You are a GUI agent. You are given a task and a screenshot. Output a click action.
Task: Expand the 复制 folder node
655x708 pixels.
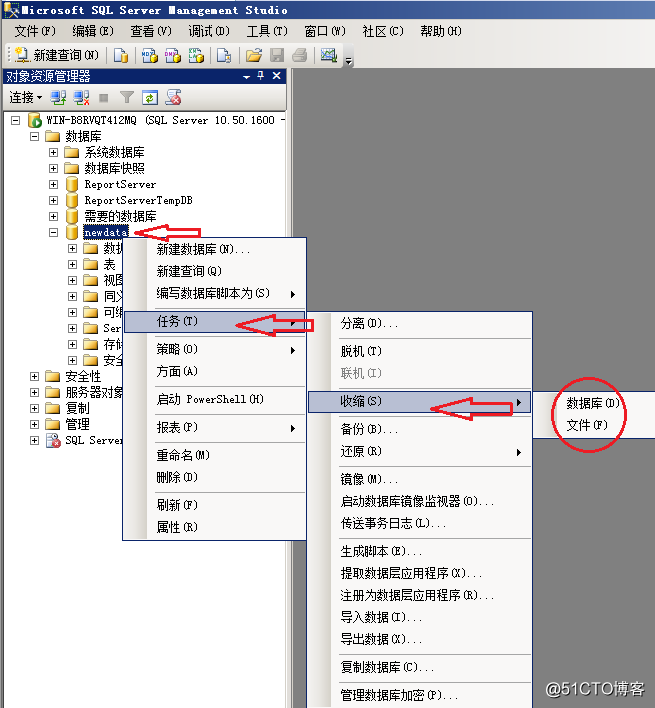click(x=34, y=409)
